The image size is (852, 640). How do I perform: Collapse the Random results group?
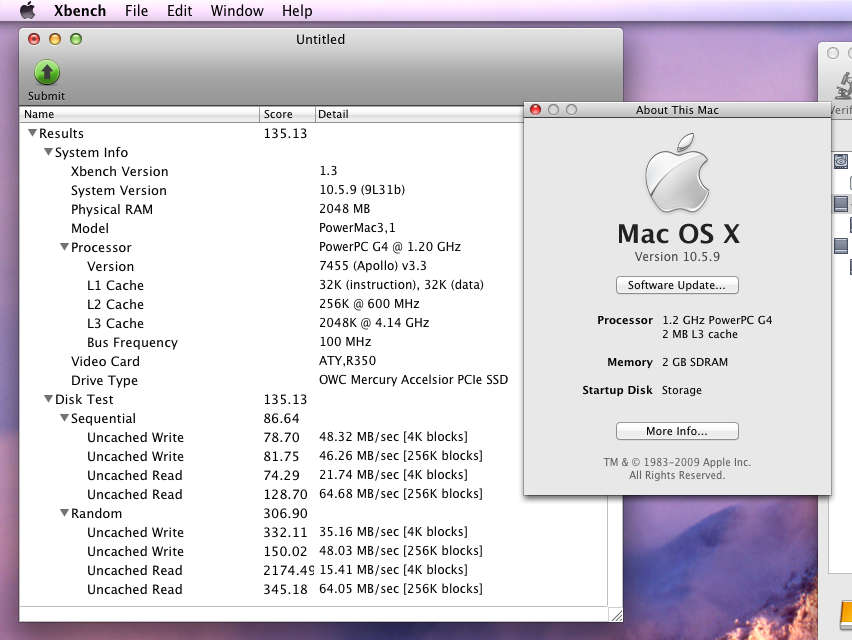click(63, 513)
